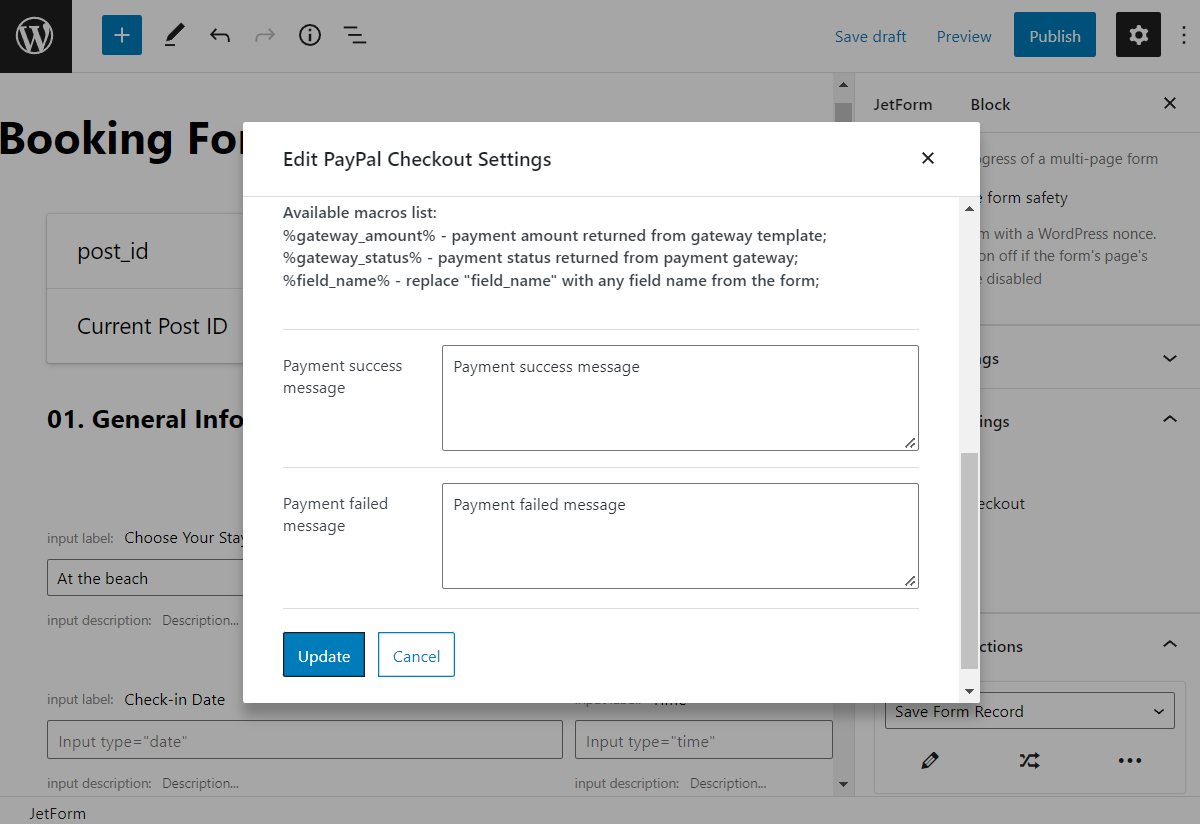Screen dimensions: 1200x824
Task: Open the block inserter
Action: [121, 34]
